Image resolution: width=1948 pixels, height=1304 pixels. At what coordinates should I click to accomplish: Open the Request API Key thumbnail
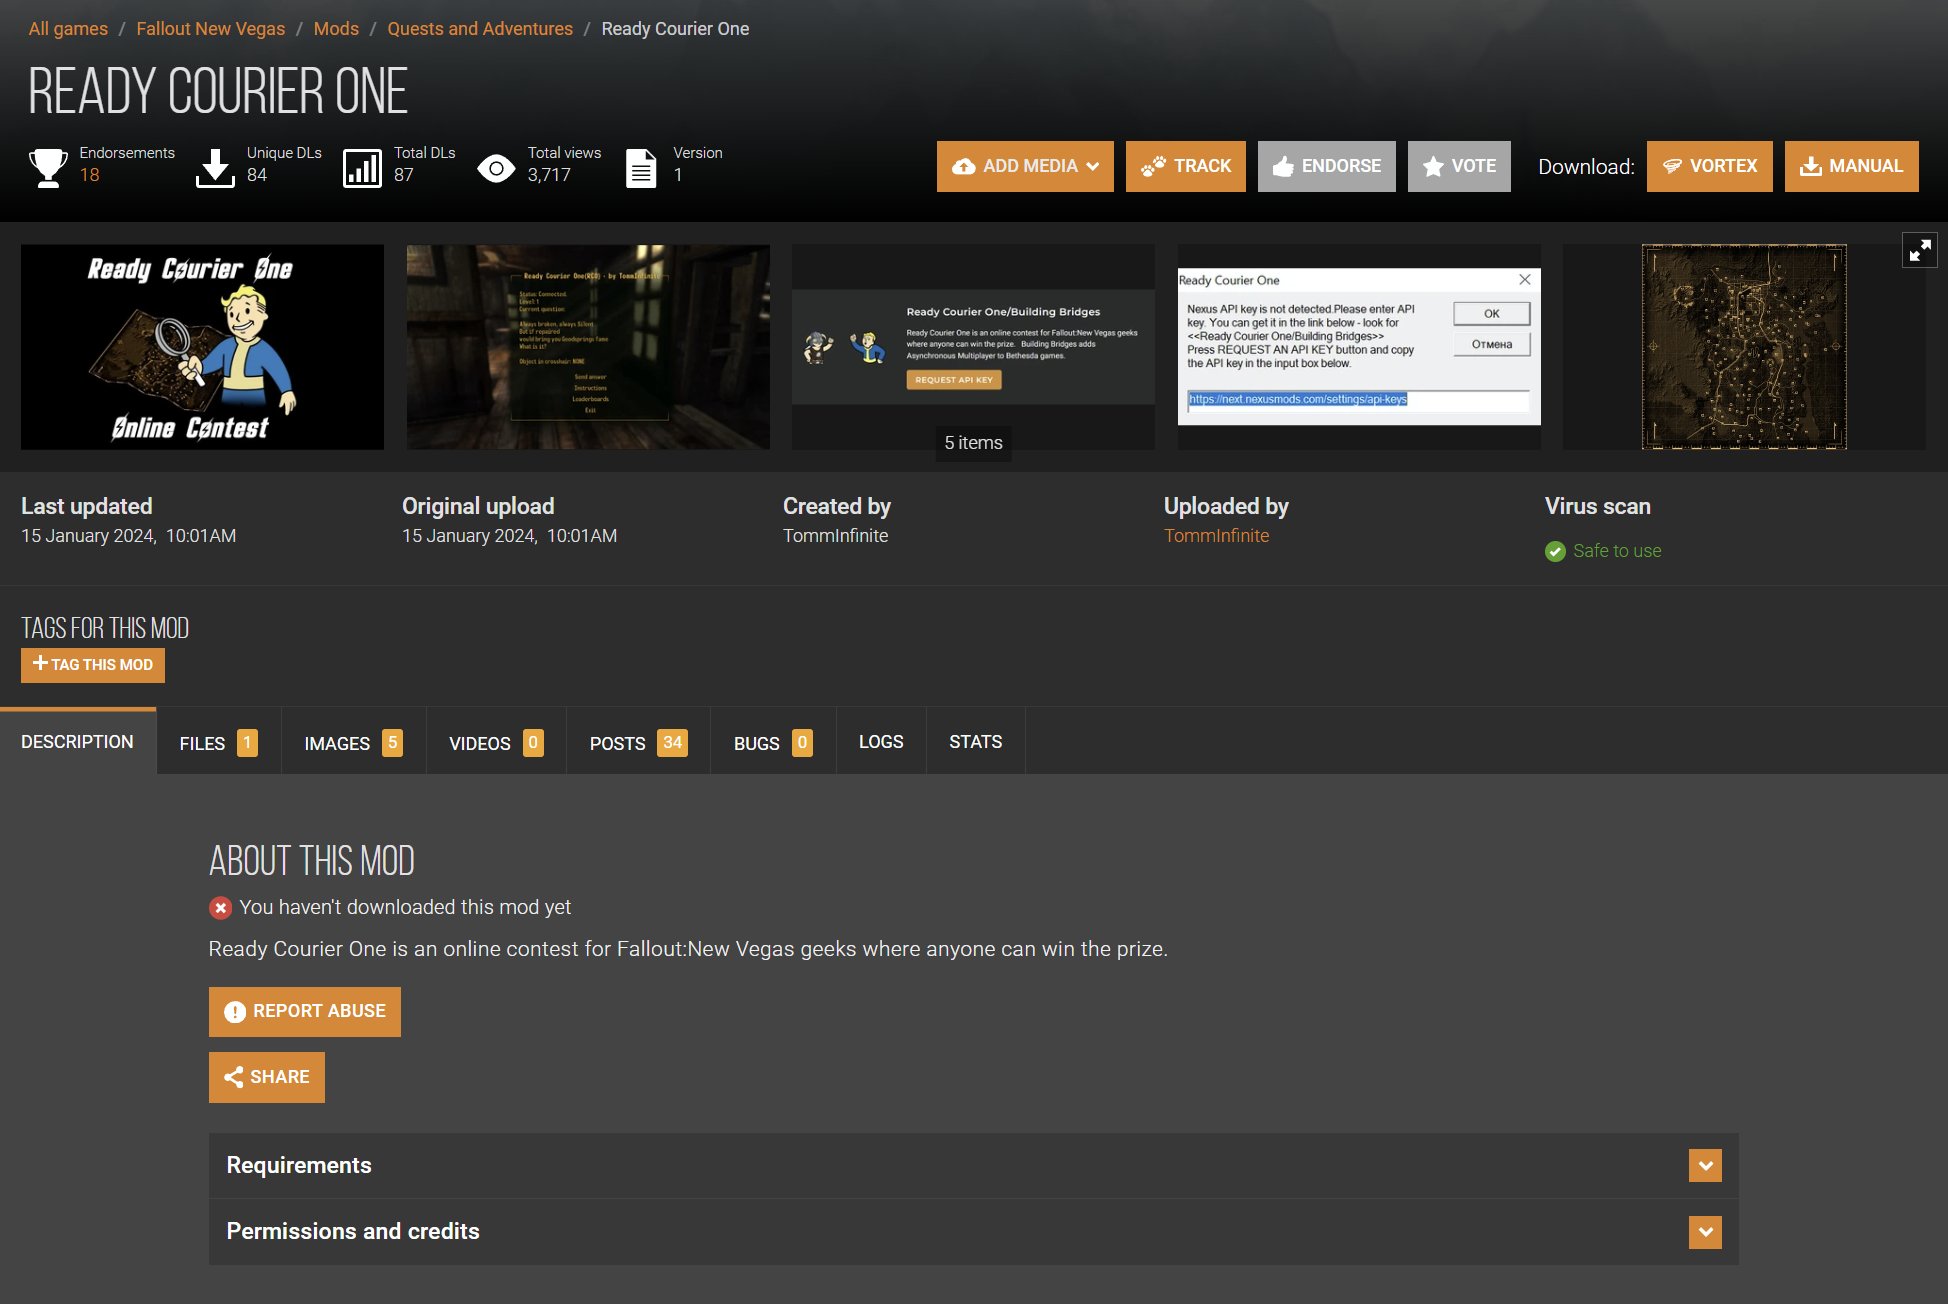coord(973,347)
